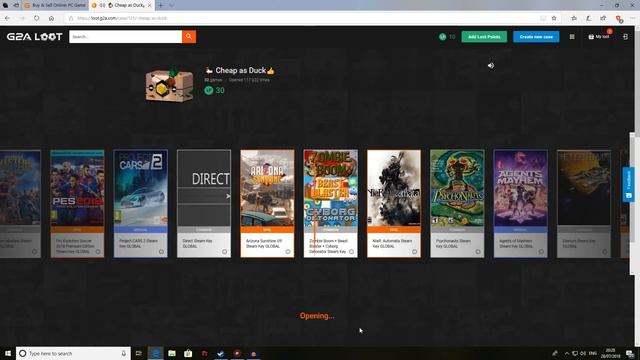
Task: Click the share page icon
Action: 603,18
